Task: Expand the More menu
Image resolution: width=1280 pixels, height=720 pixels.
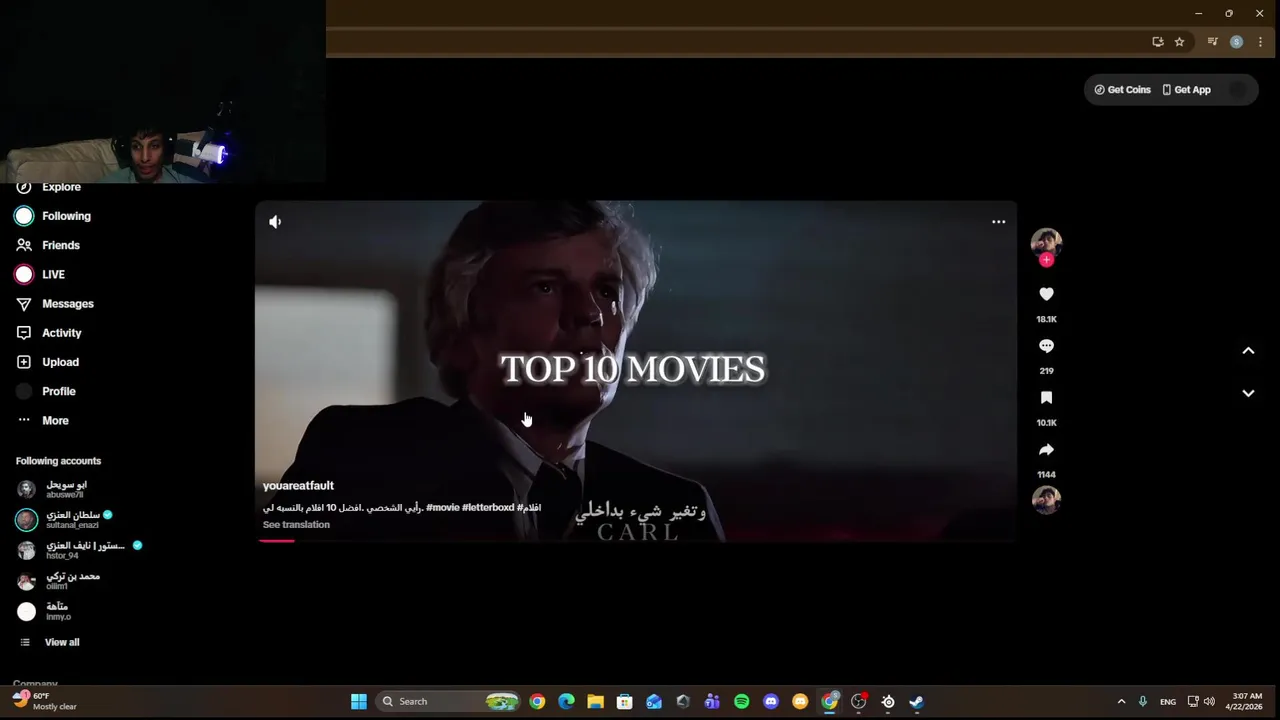Action: (55, 421)
